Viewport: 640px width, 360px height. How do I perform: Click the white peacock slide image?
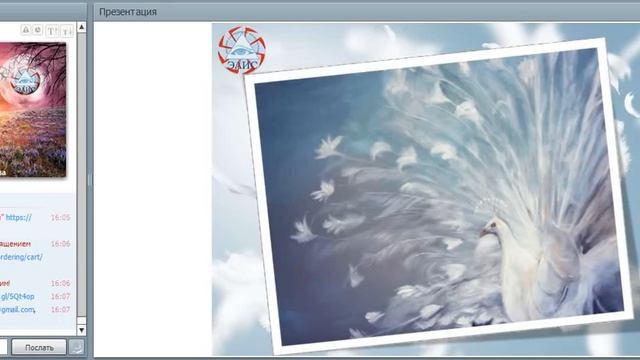(439, 196)
